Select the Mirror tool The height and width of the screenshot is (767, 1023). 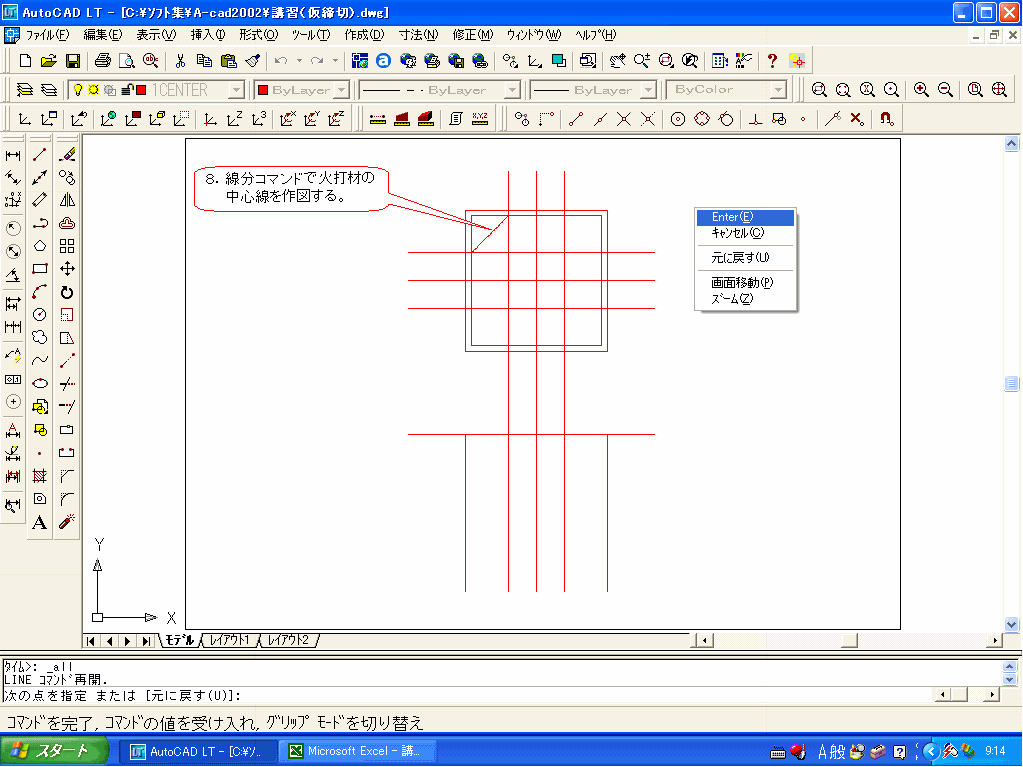(x=67, y=200)
